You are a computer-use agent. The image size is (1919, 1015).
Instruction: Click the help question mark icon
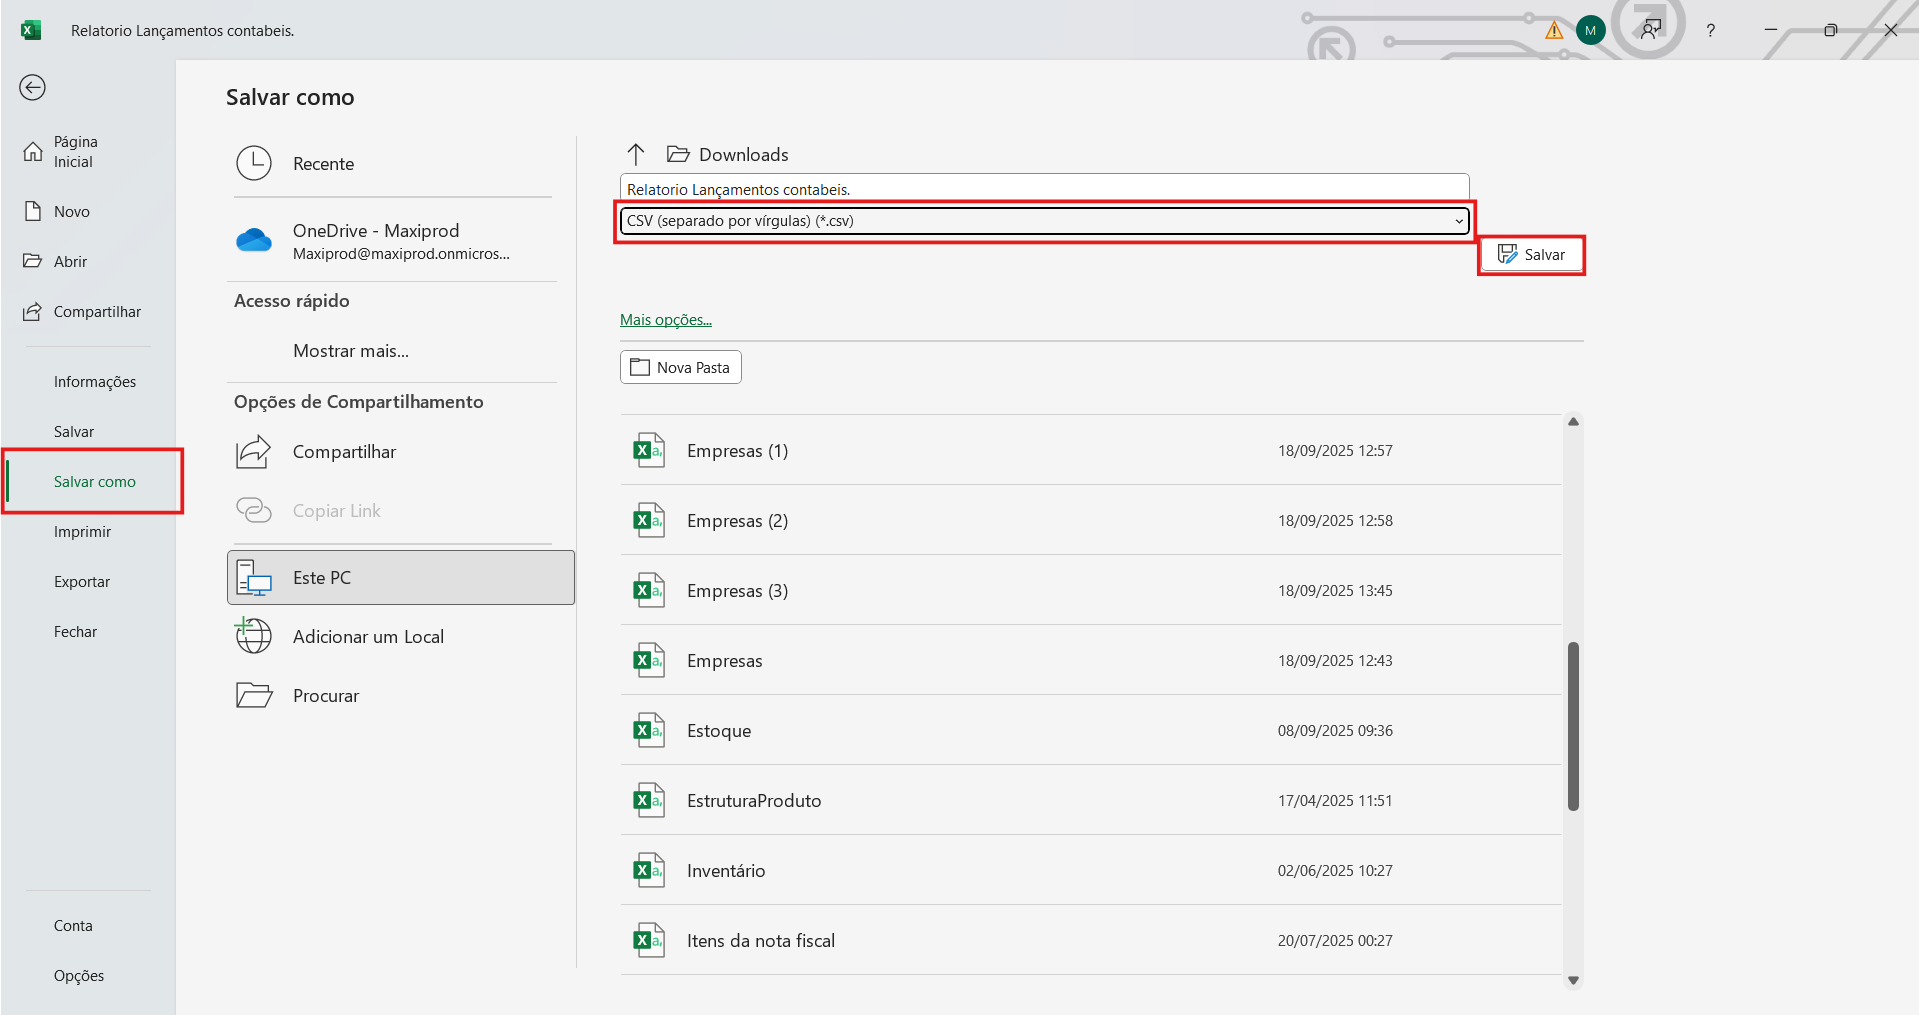tap(1710, 31)
